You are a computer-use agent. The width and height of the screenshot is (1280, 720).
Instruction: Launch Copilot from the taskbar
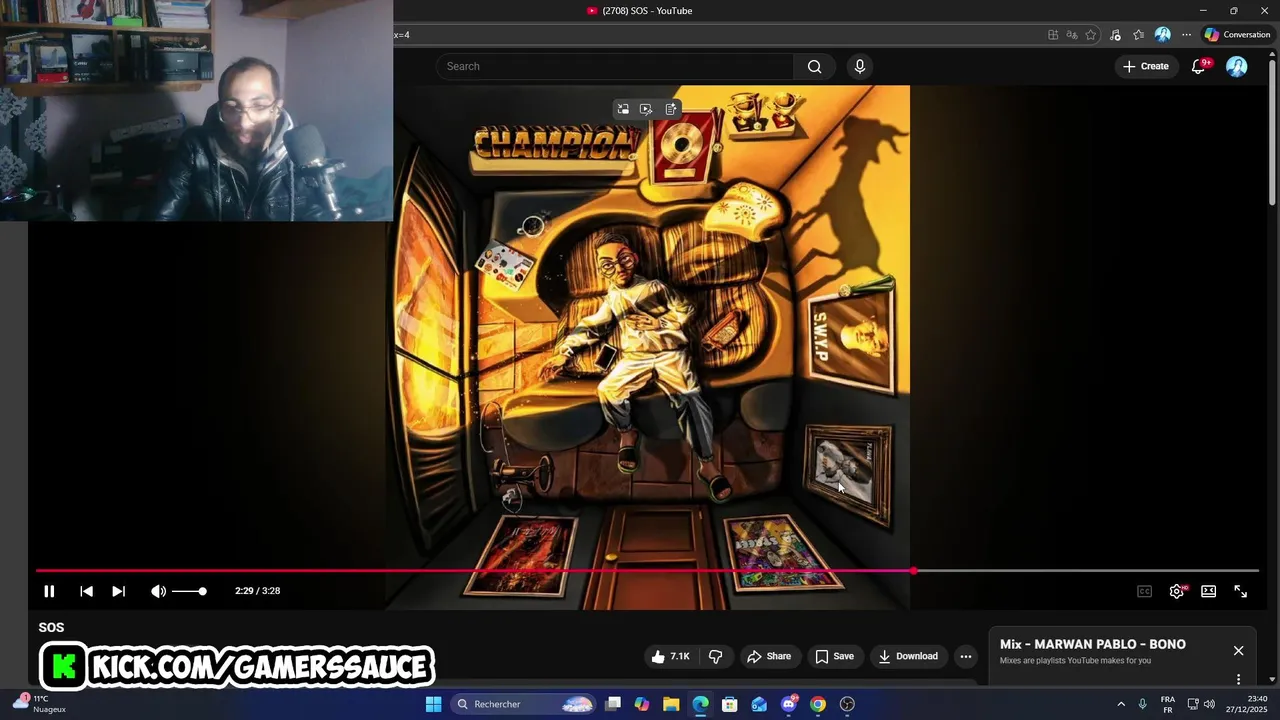tap(642, 704)
